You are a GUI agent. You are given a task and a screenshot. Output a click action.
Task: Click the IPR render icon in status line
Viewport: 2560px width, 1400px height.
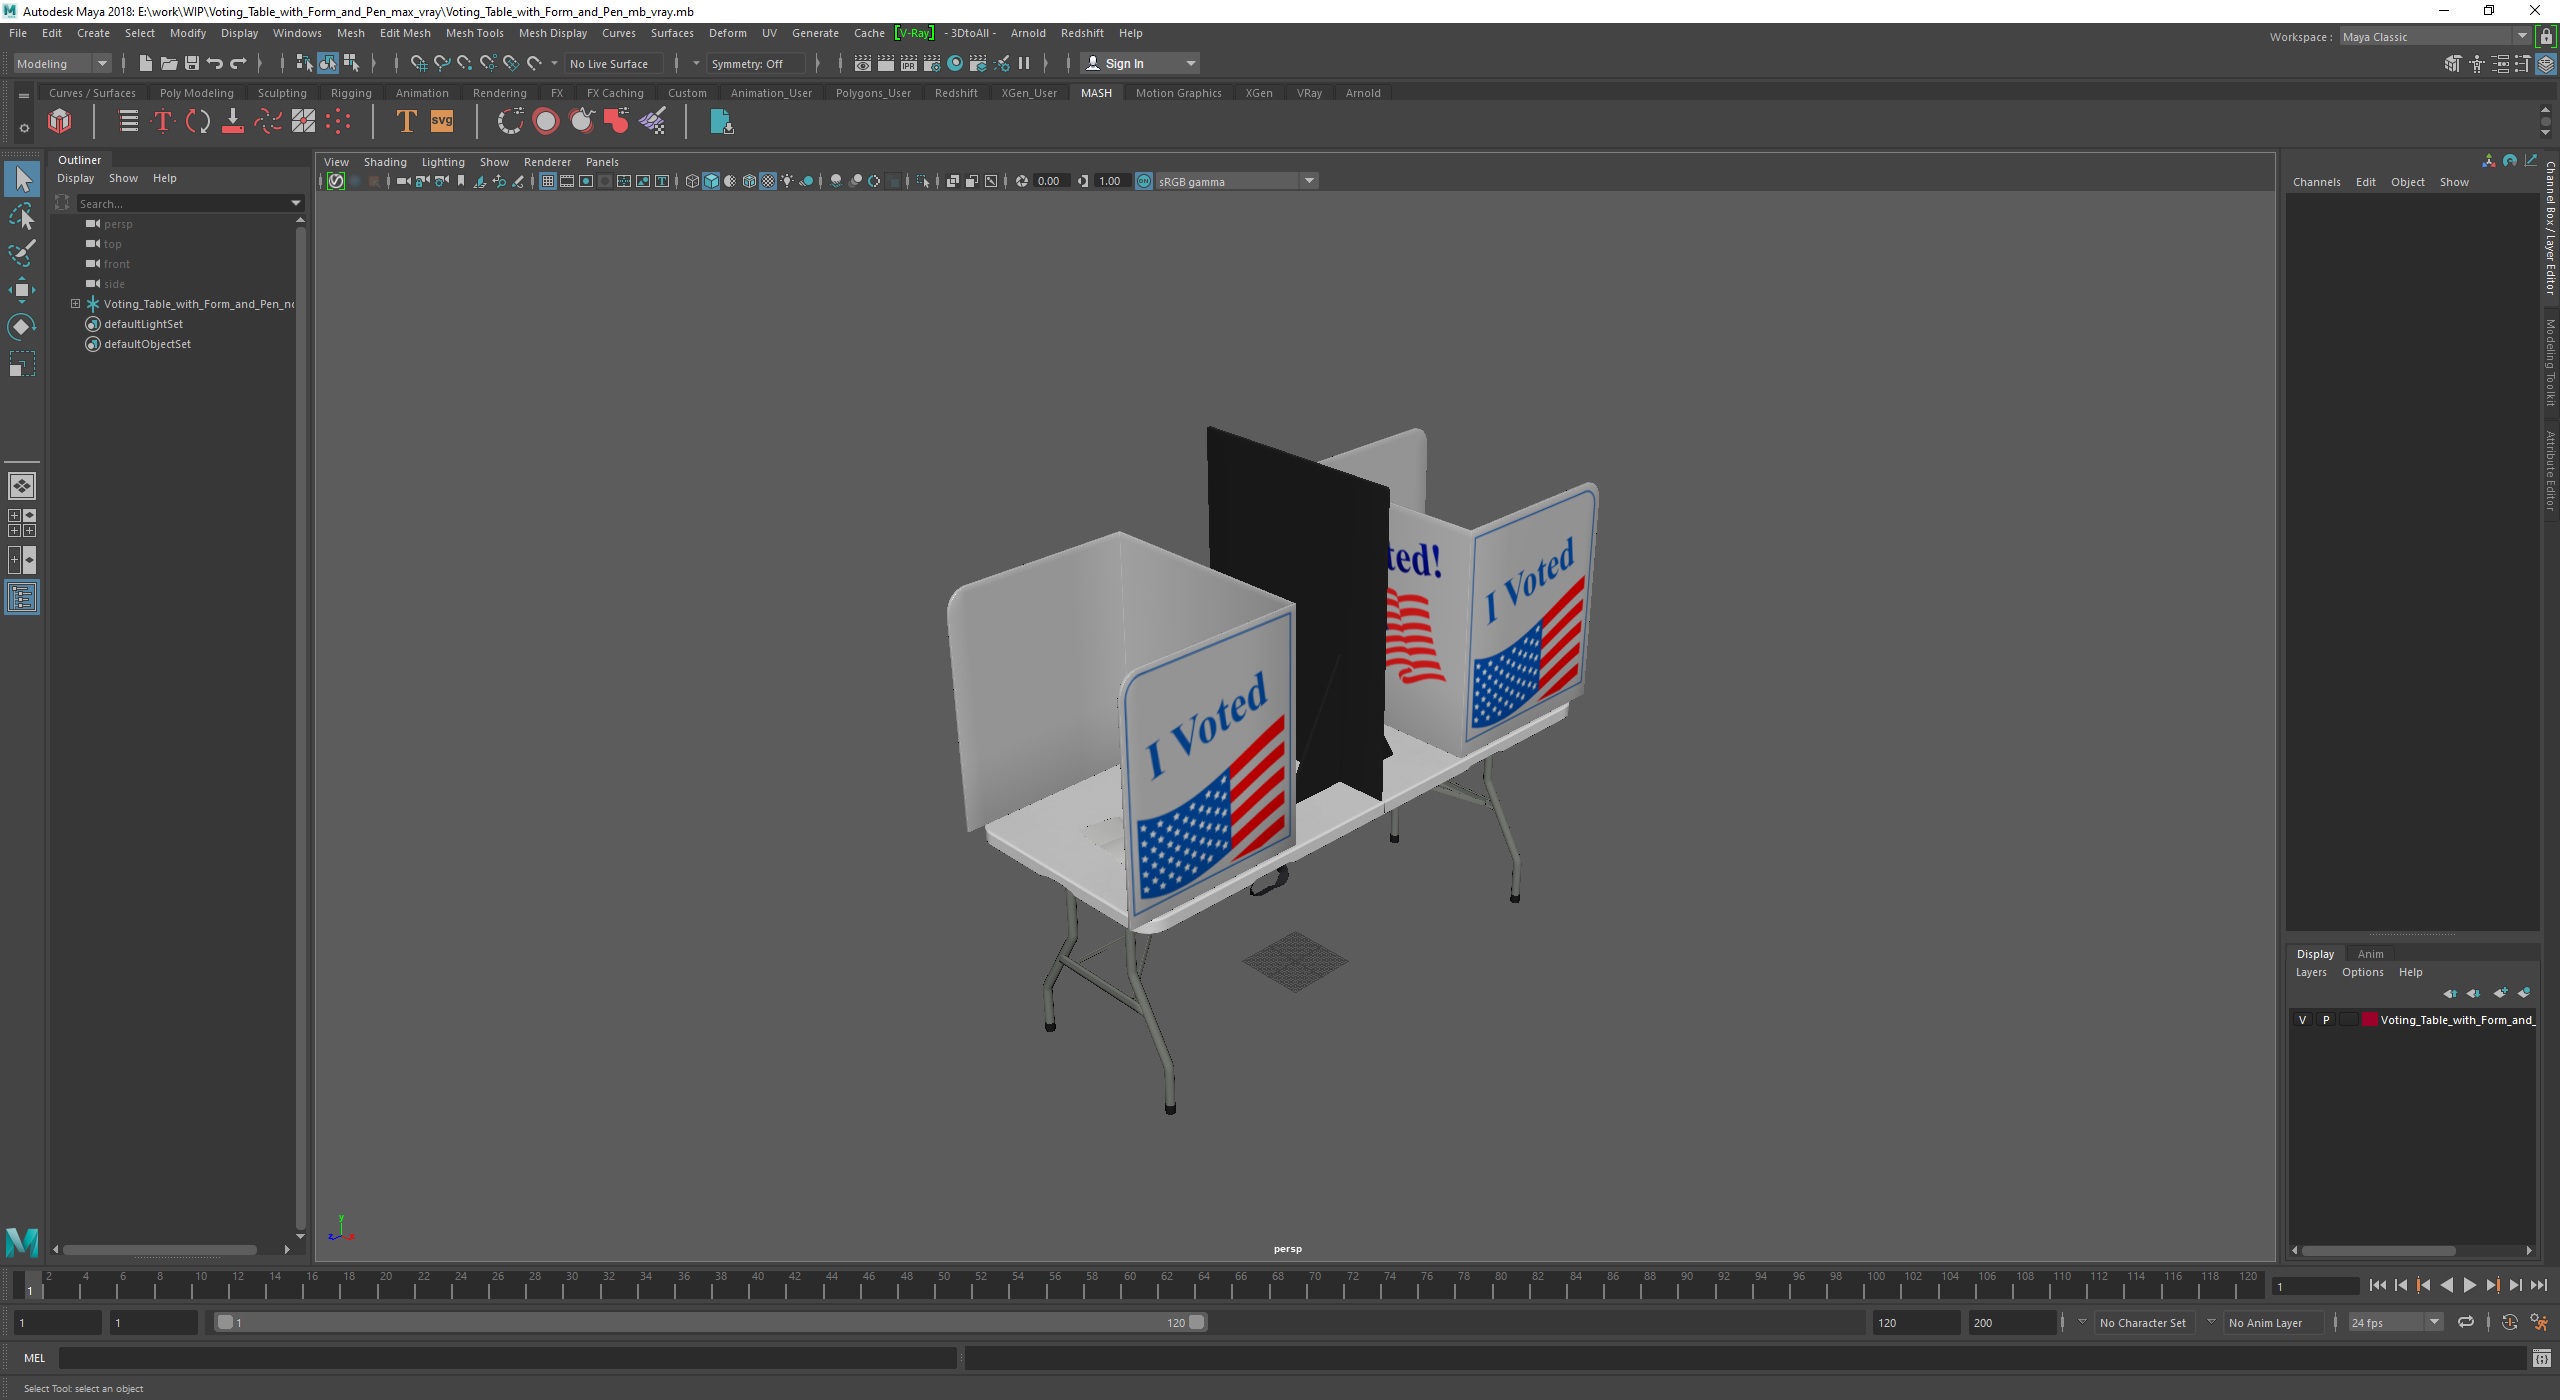tap(908, 63)
